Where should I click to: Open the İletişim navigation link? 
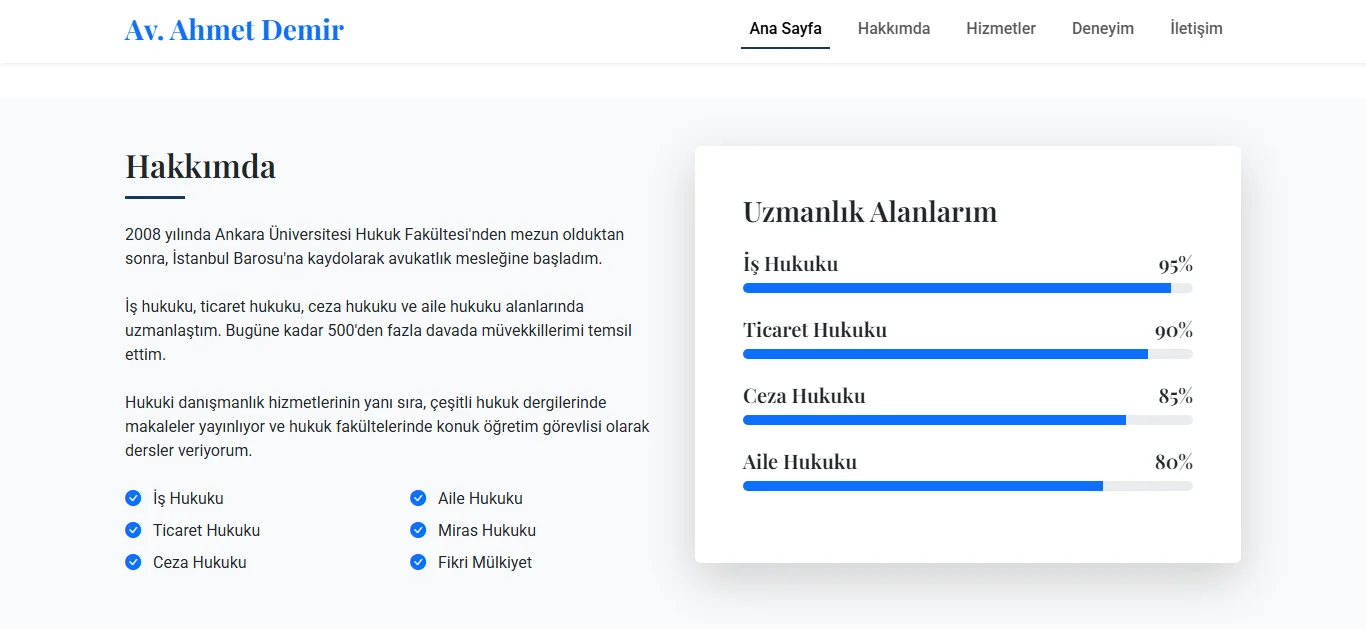point(1196,29)
